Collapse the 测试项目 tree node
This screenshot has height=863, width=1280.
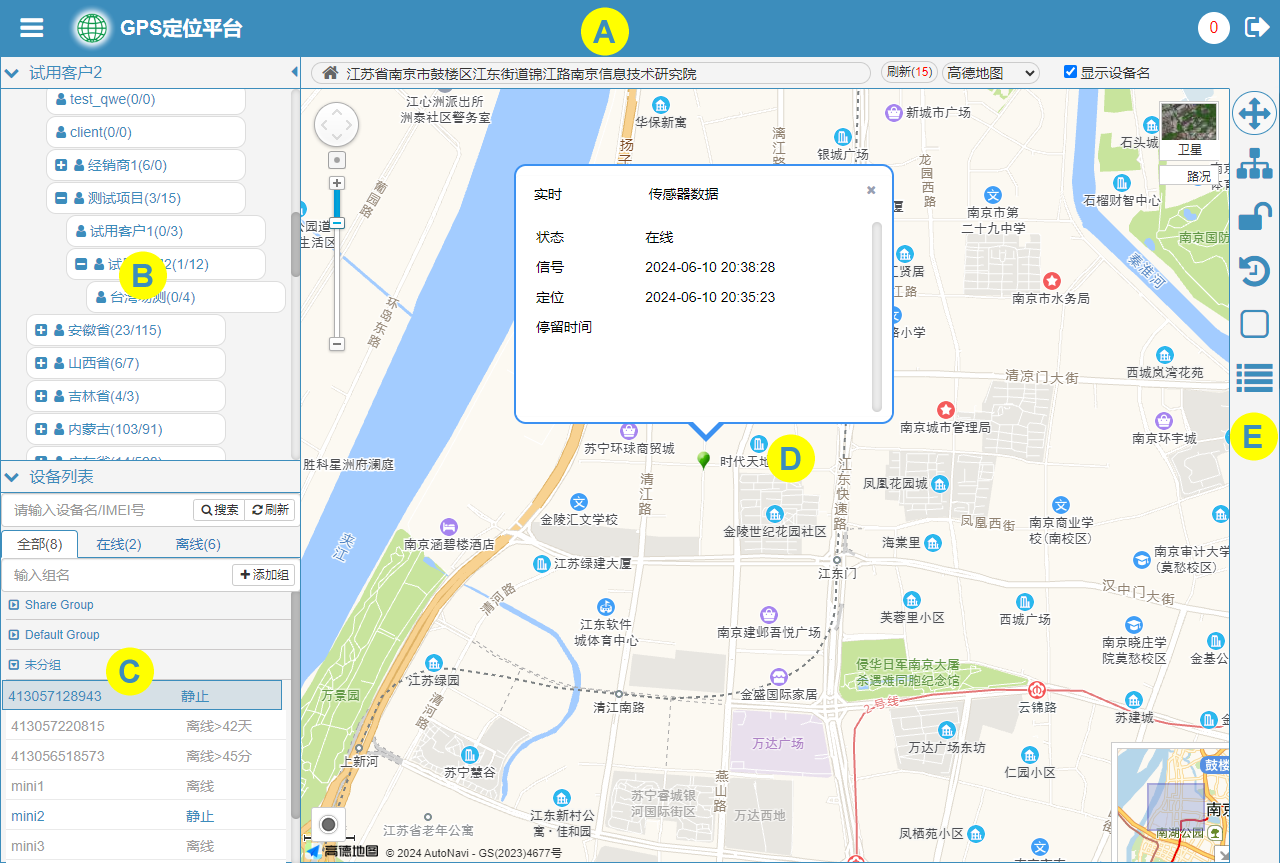point(61,198)
